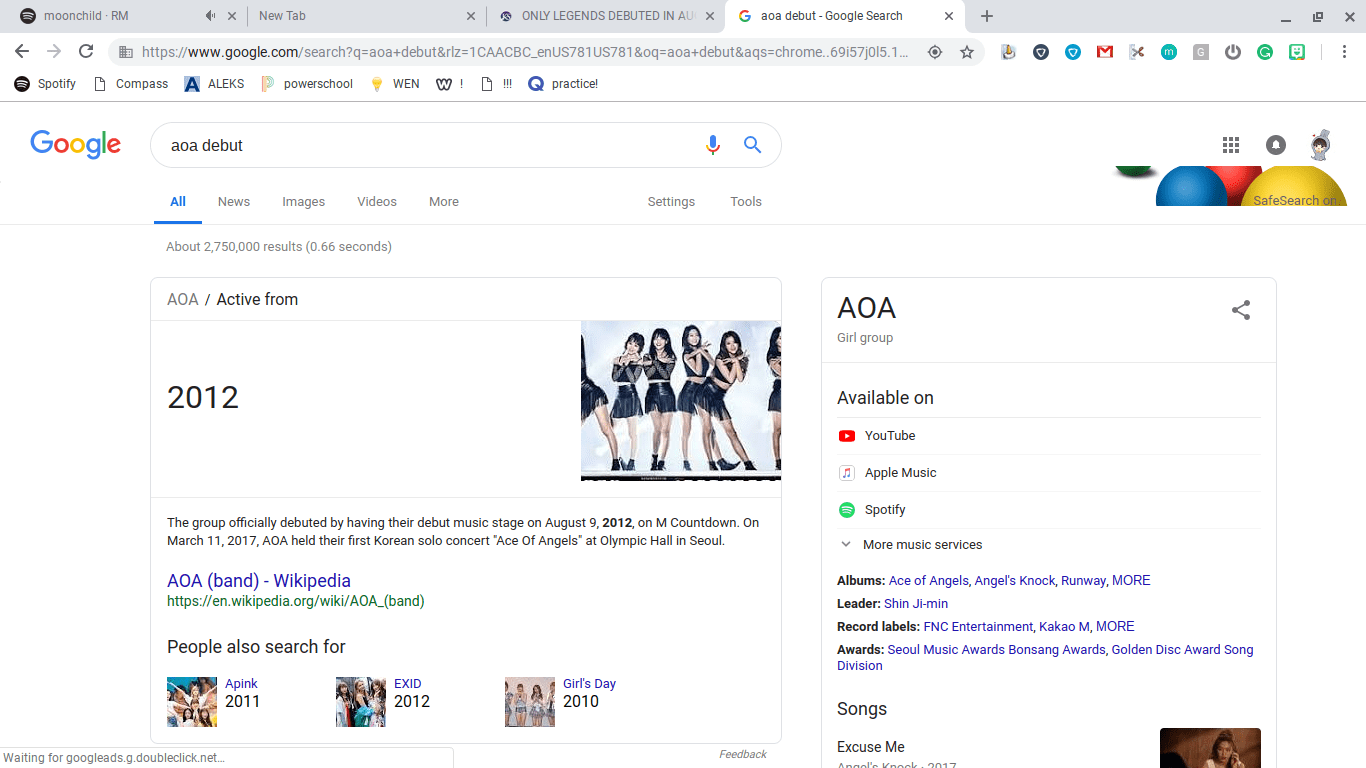This screenshot has width=1366, height=768.
Task: Mute the moonchild tab audio icon
Action: point(210,16)
